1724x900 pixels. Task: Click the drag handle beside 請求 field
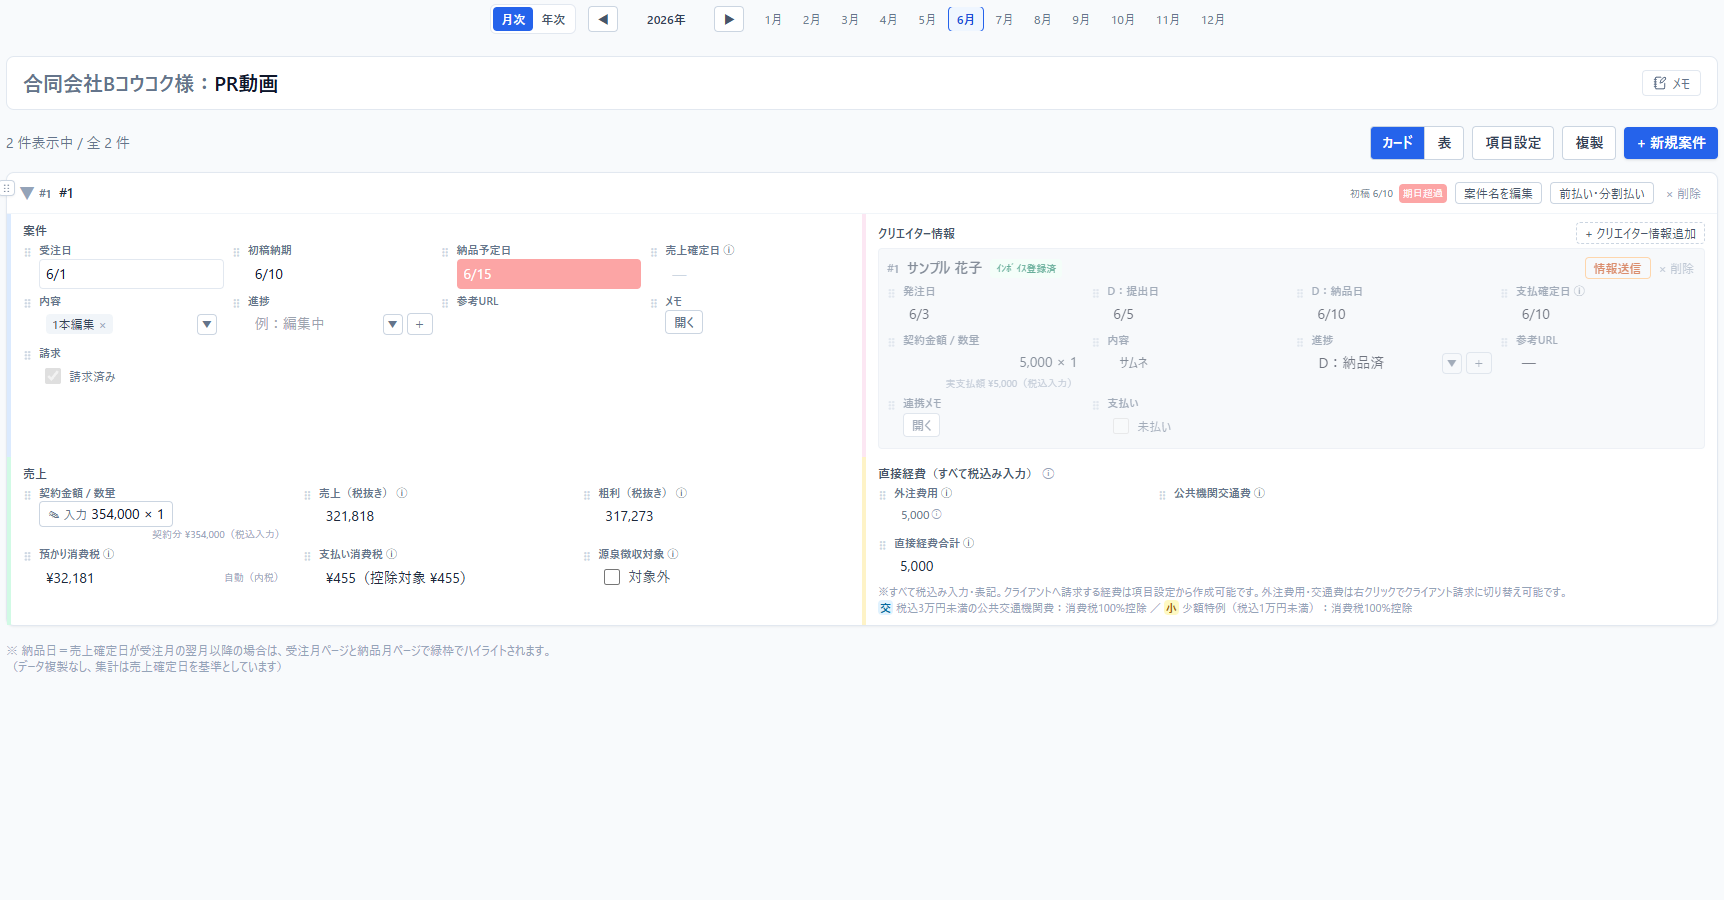click(x=28, y=355)
